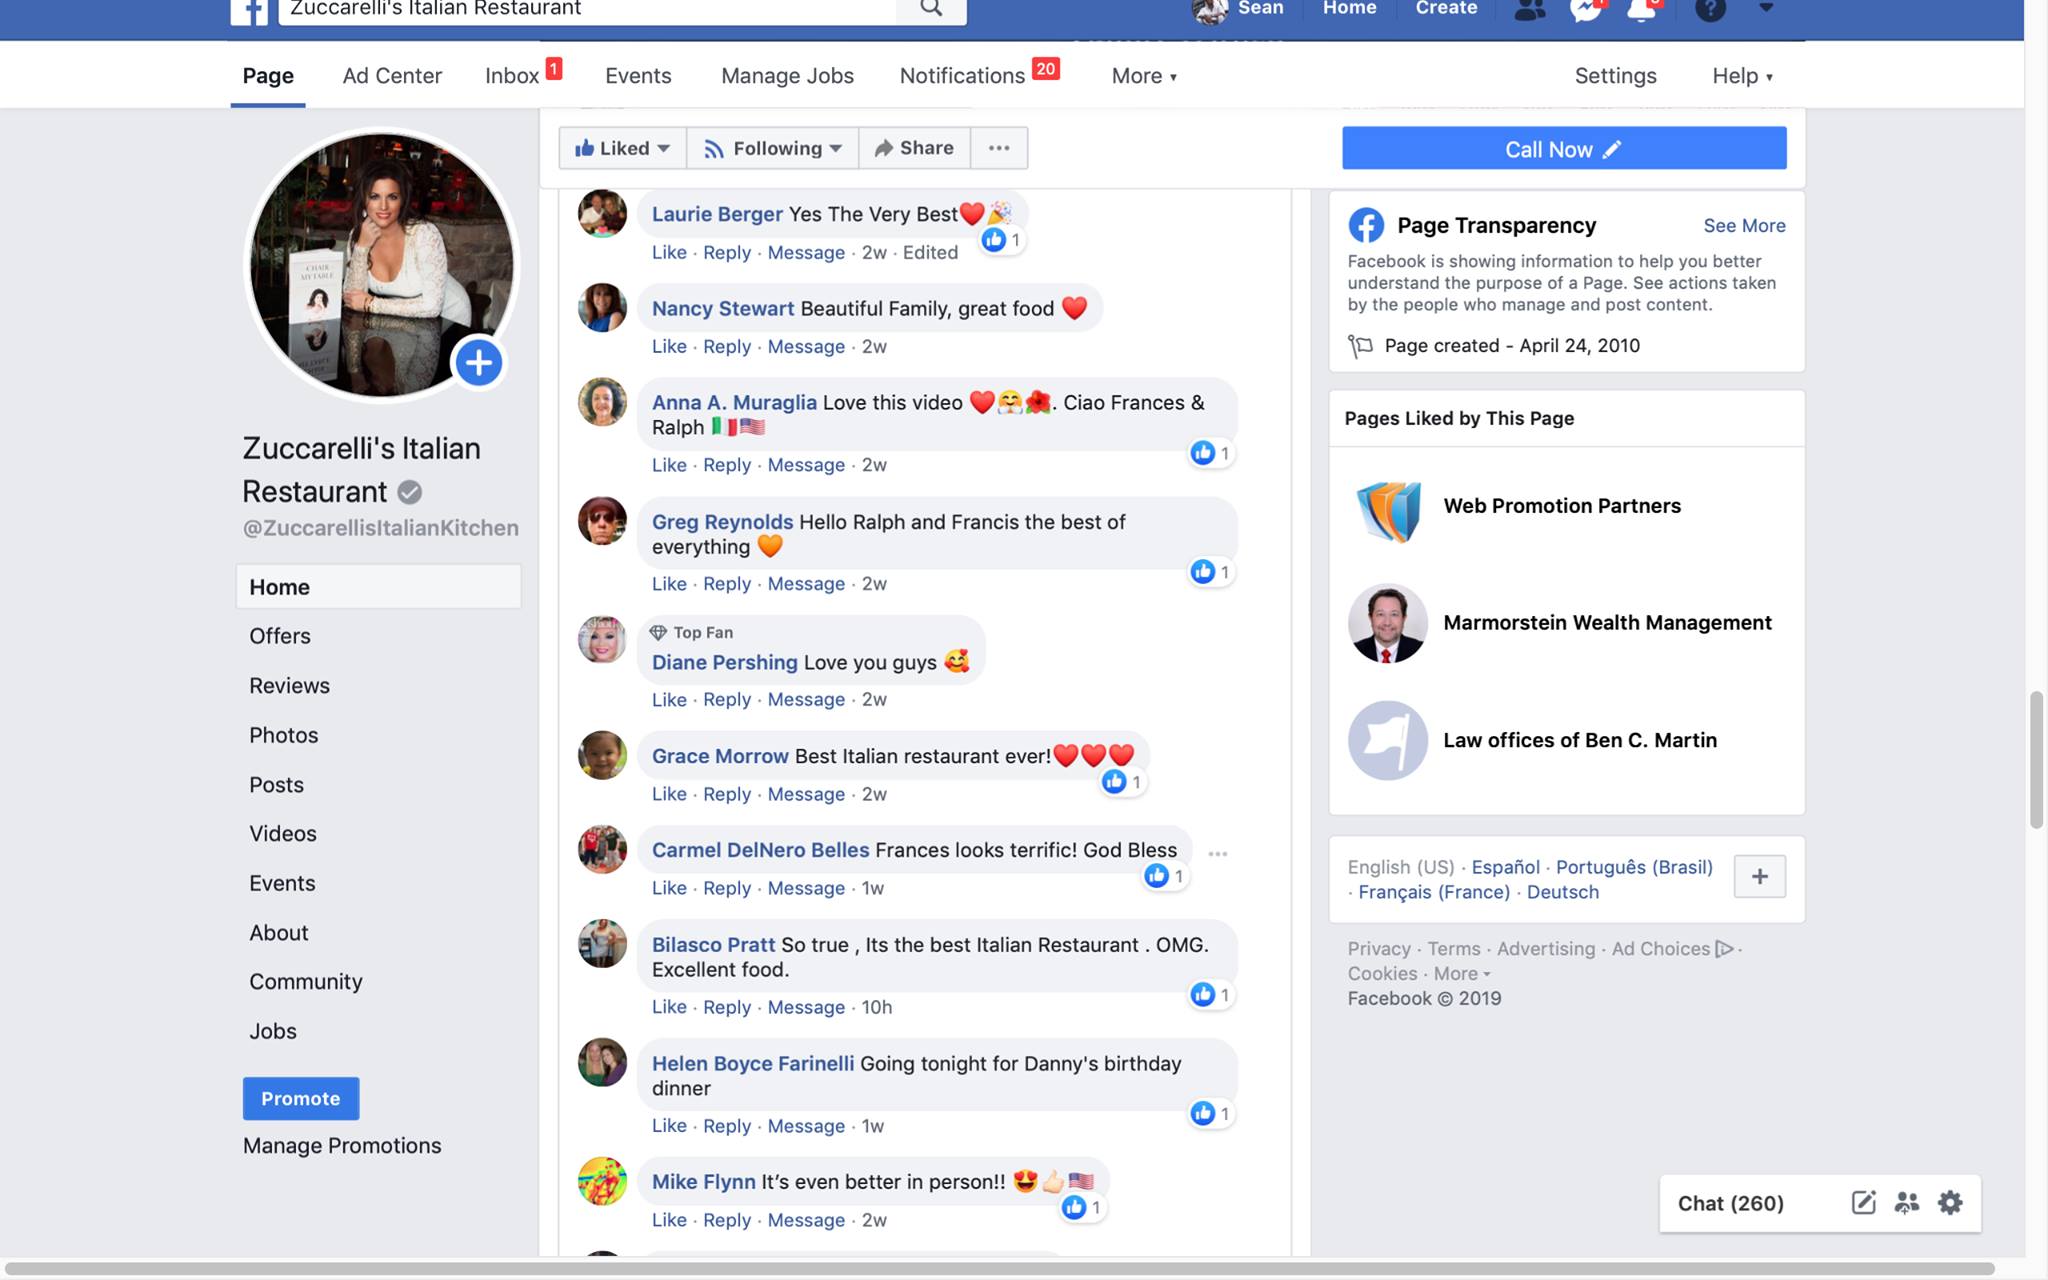Open the Events tab in top page menu

(x=638, y=76)
